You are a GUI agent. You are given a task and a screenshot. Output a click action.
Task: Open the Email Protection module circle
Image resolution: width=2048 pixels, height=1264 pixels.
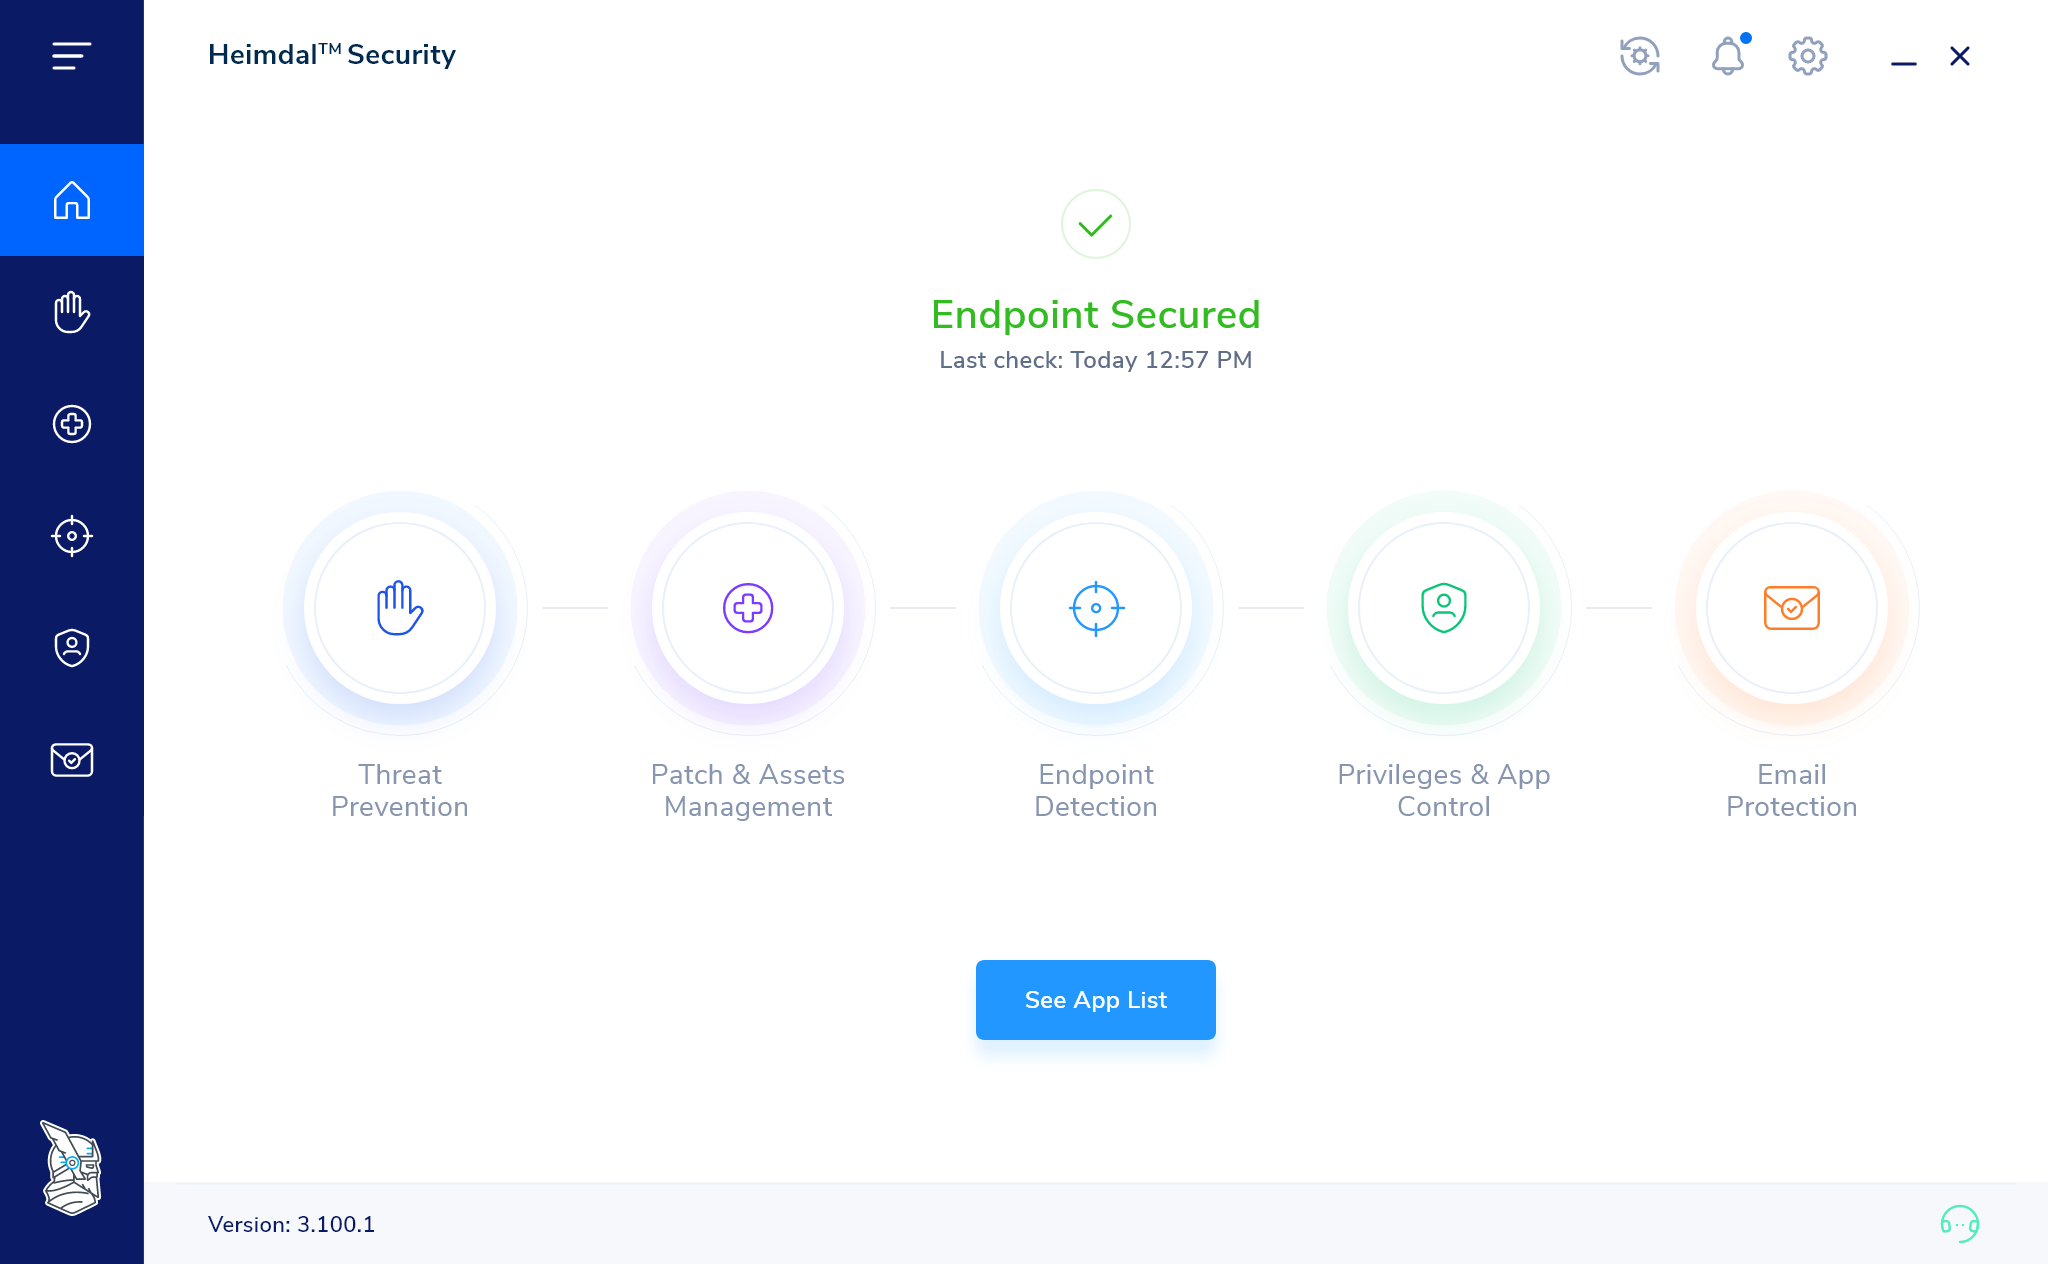coord(1792,608)
